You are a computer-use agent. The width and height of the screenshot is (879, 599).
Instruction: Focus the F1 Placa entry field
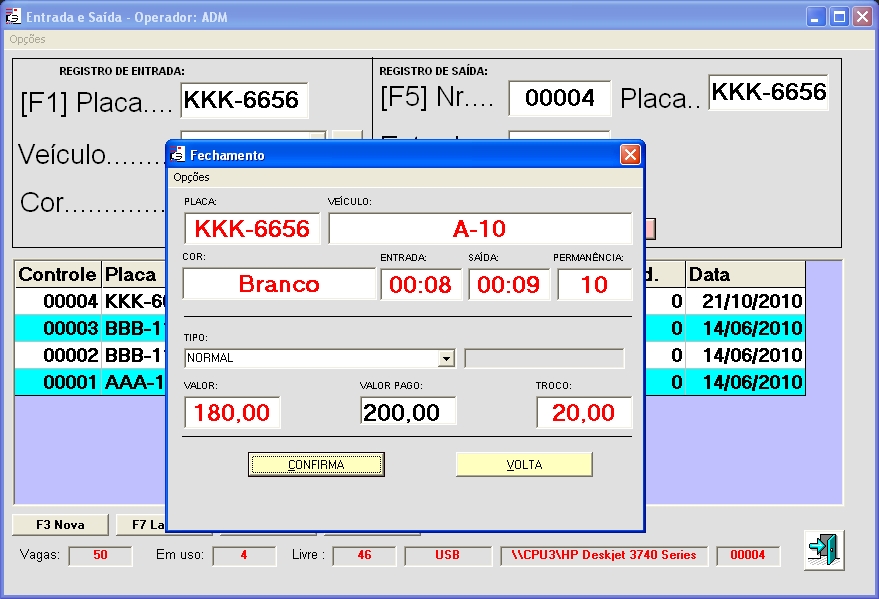244,100
